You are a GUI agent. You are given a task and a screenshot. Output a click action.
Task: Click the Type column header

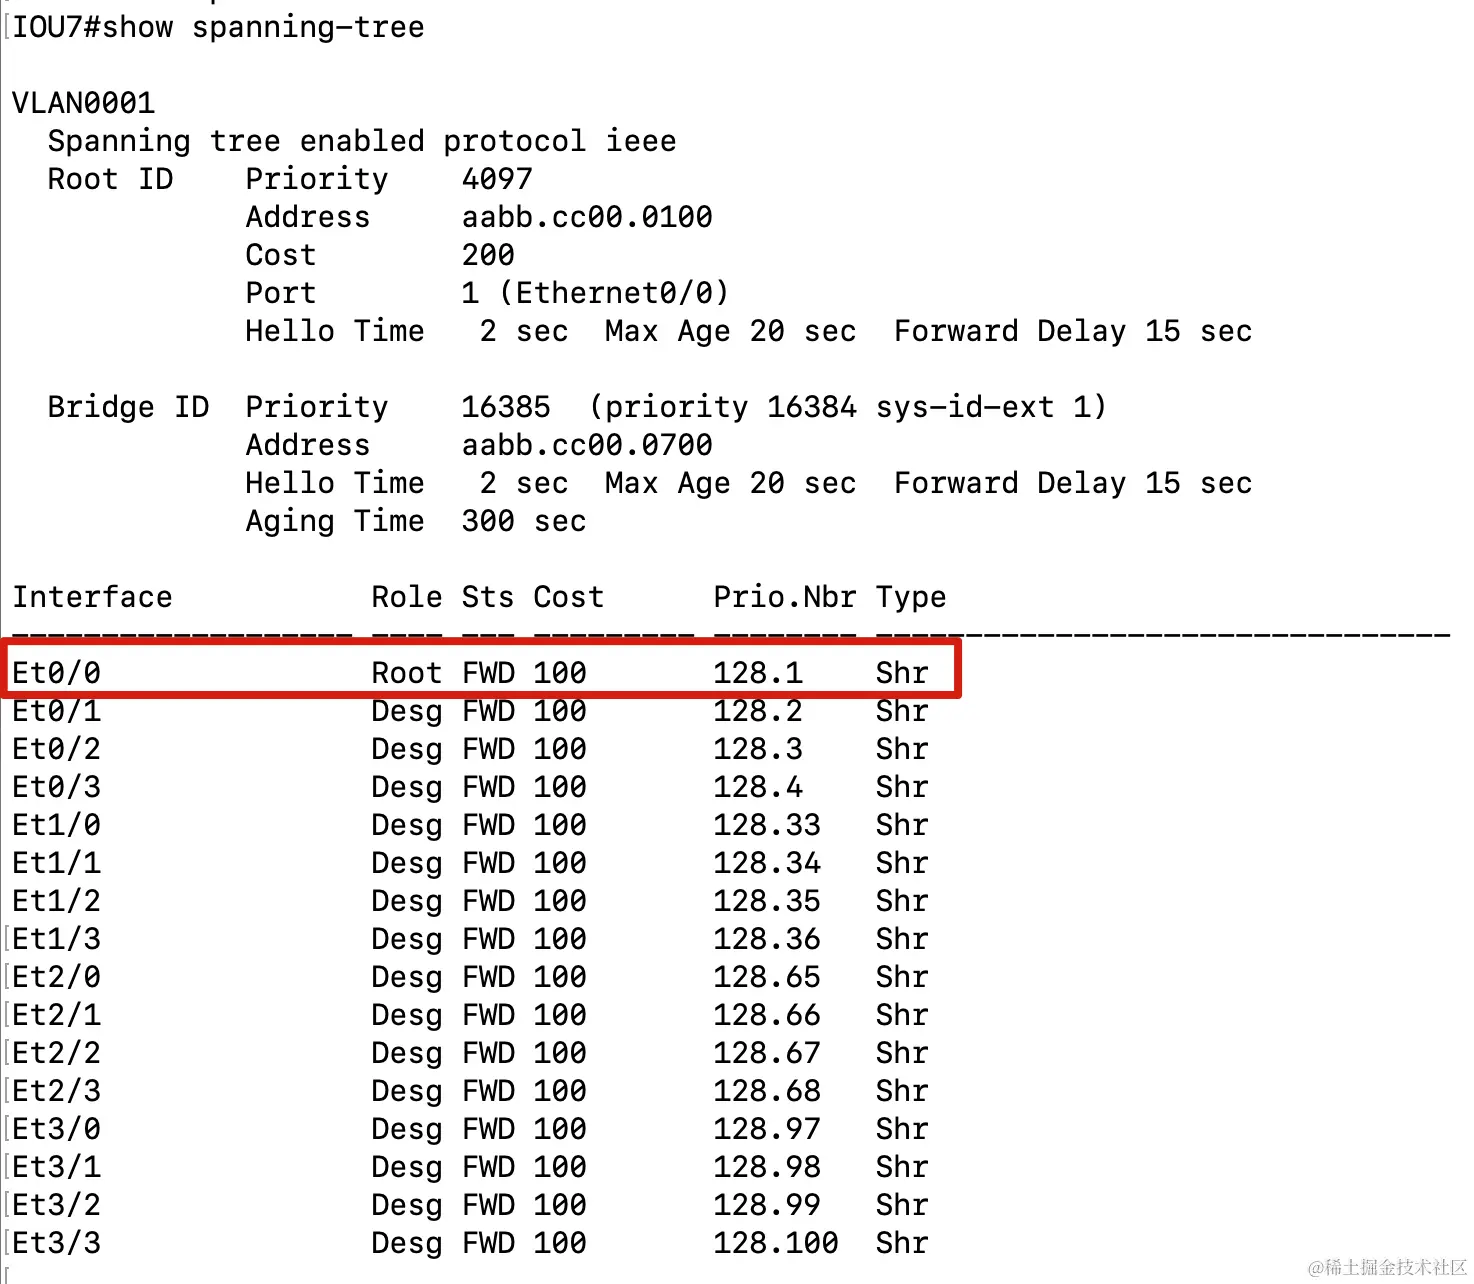coord(911,597)
